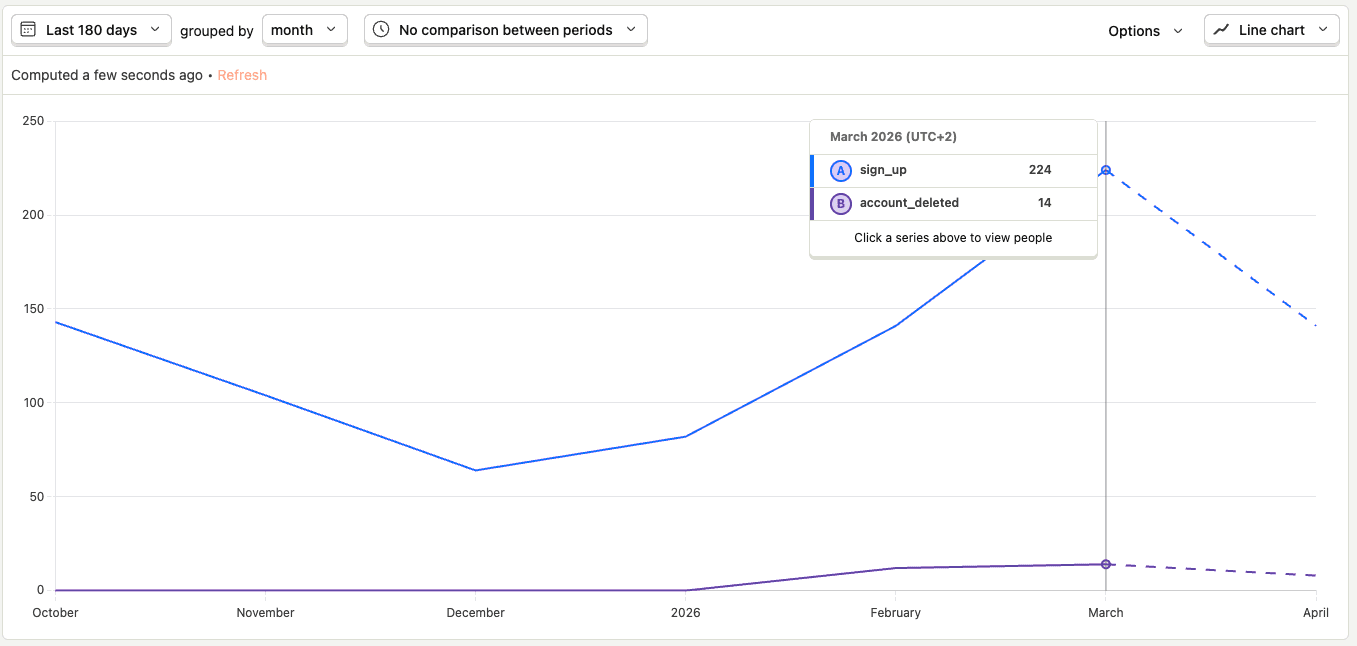The image size is (1357, 646).
Task: Click the line chart type icon
Action: [1221, 30]
